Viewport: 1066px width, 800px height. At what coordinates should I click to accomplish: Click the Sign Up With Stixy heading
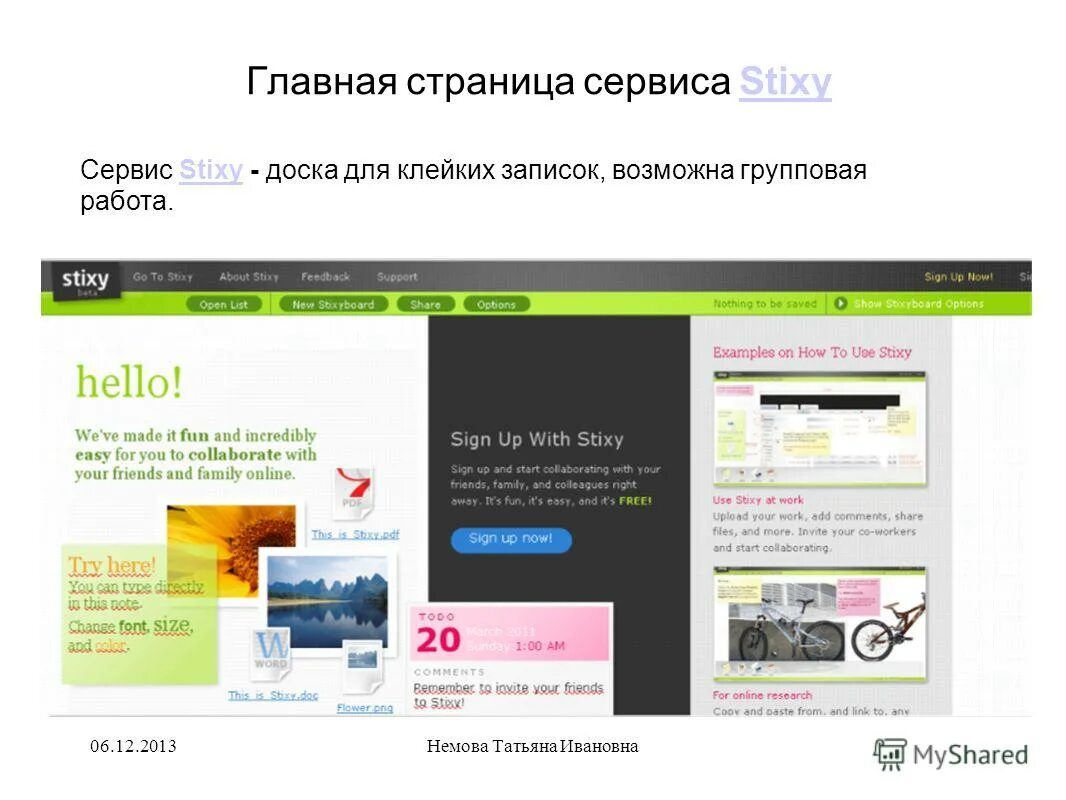537,439
